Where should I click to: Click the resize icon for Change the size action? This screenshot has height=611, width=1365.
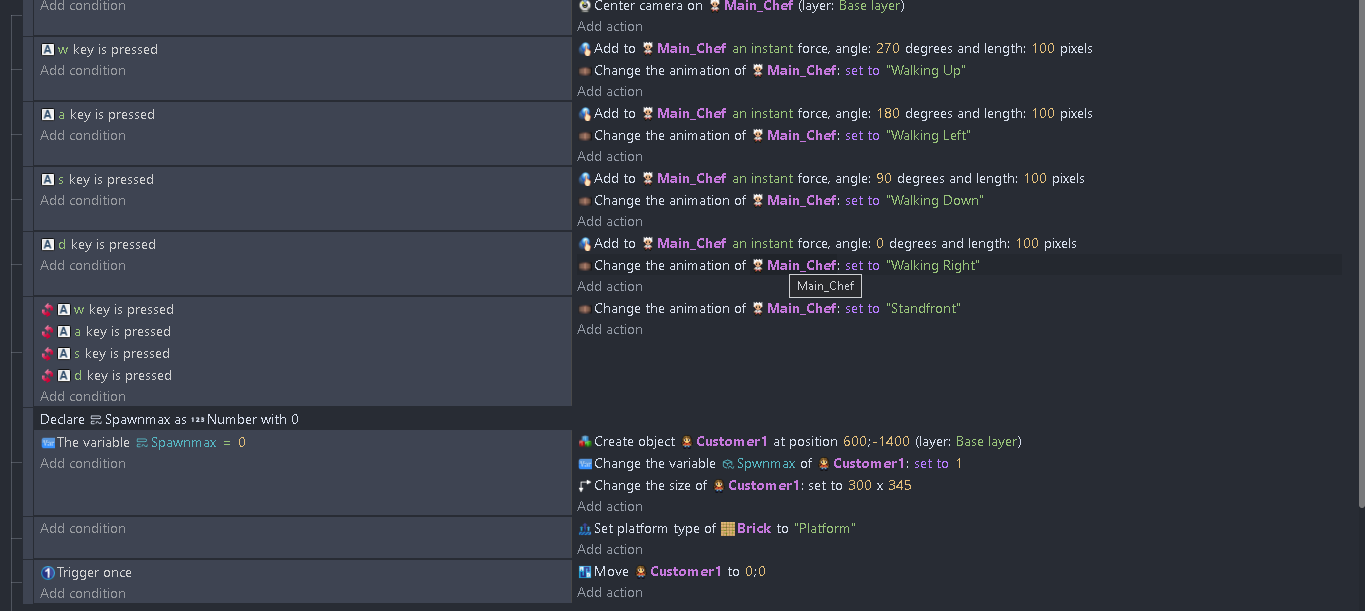pos(585,486)
